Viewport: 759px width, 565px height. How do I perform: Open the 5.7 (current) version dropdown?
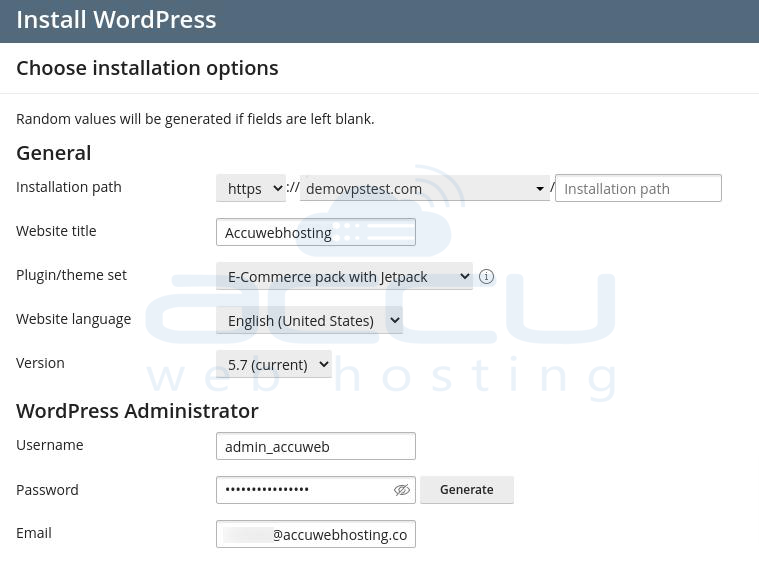pyautogui.click(x=274, y=365)
